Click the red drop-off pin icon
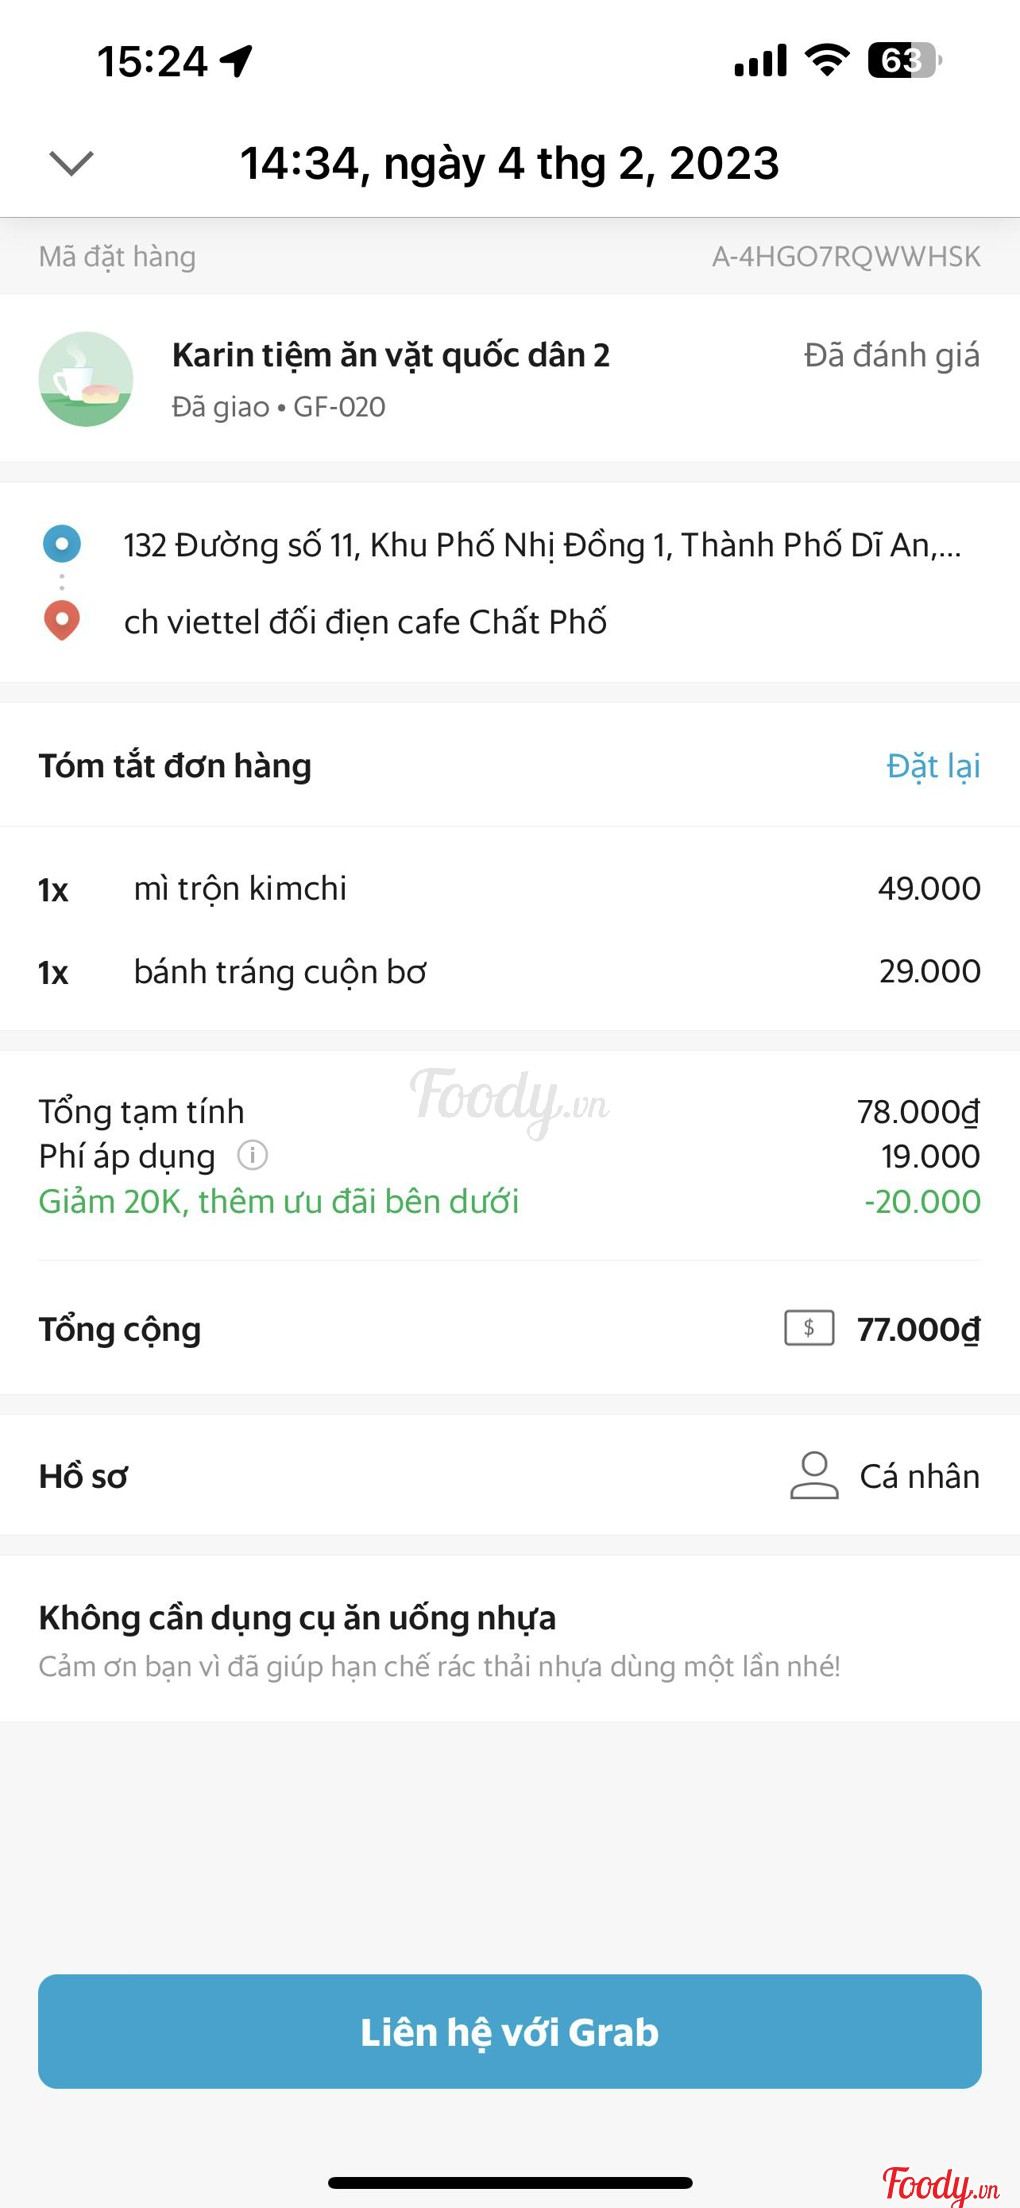The width and height of the screenshot is (1020, 2208). click(62, 621)
